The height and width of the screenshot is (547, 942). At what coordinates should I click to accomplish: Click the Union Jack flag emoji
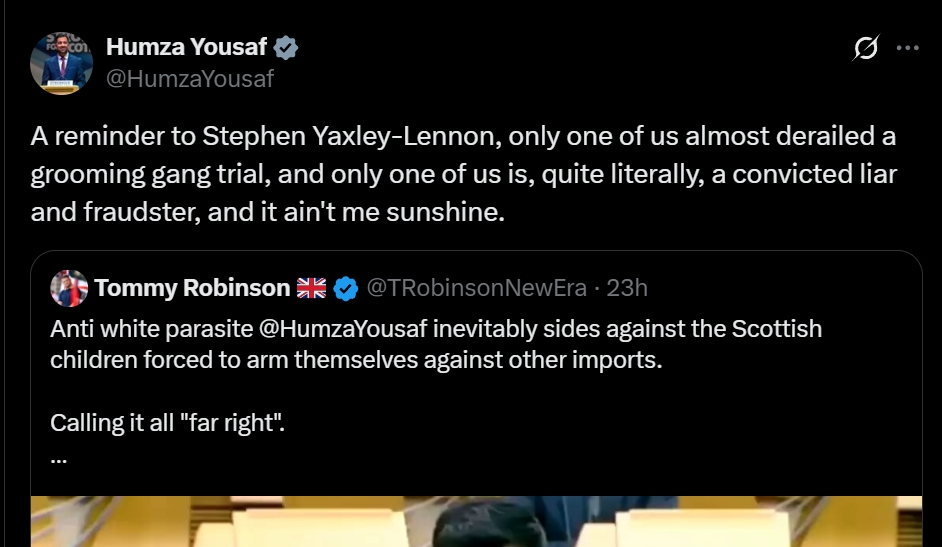[312, 288]
